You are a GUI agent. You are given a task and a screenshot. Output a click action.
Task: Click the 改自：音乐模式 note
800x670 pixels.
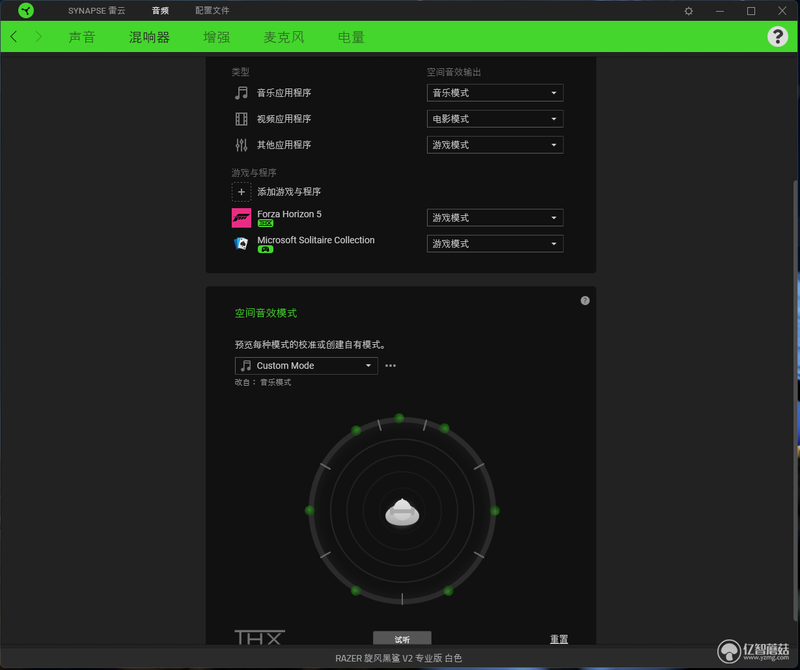[263, 383]
